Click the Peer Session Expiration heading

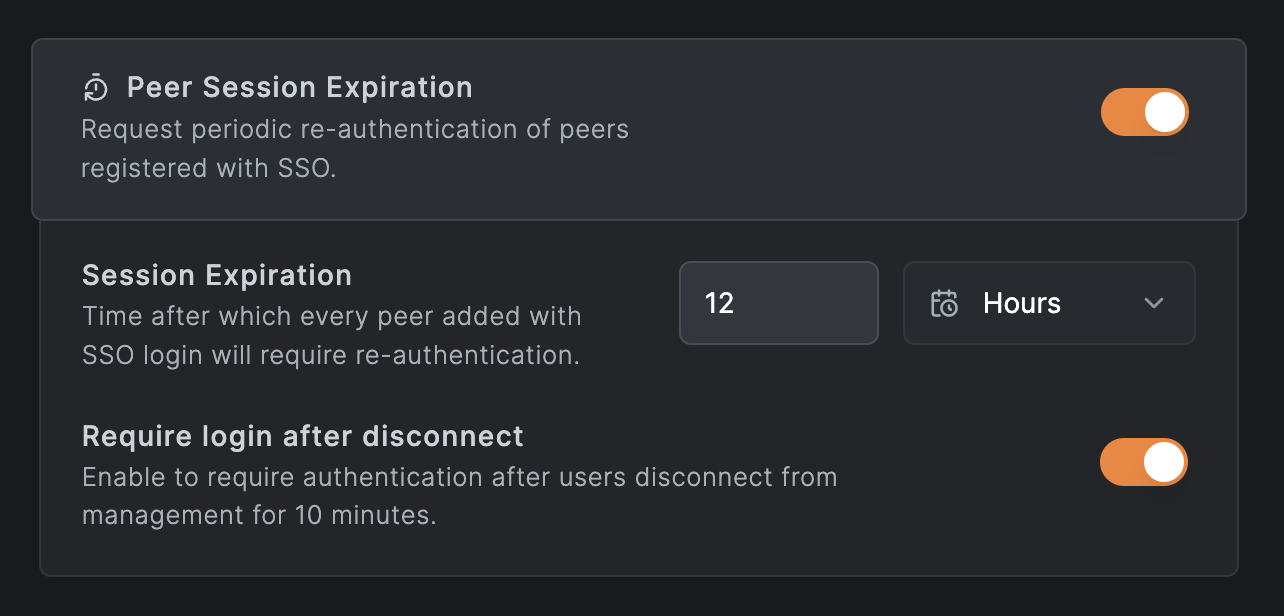[x=299, y=88]
